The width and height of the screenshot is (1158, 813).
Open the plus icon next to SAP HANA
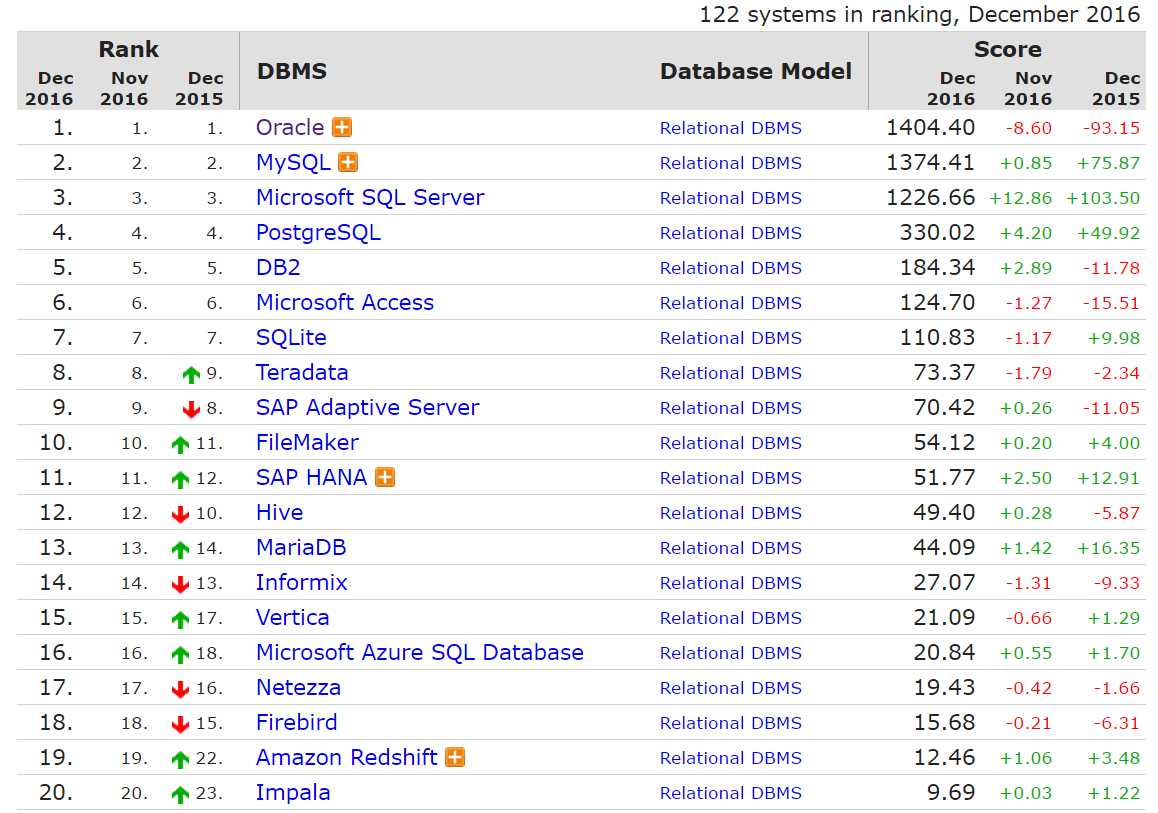click(x=385, y=477)
